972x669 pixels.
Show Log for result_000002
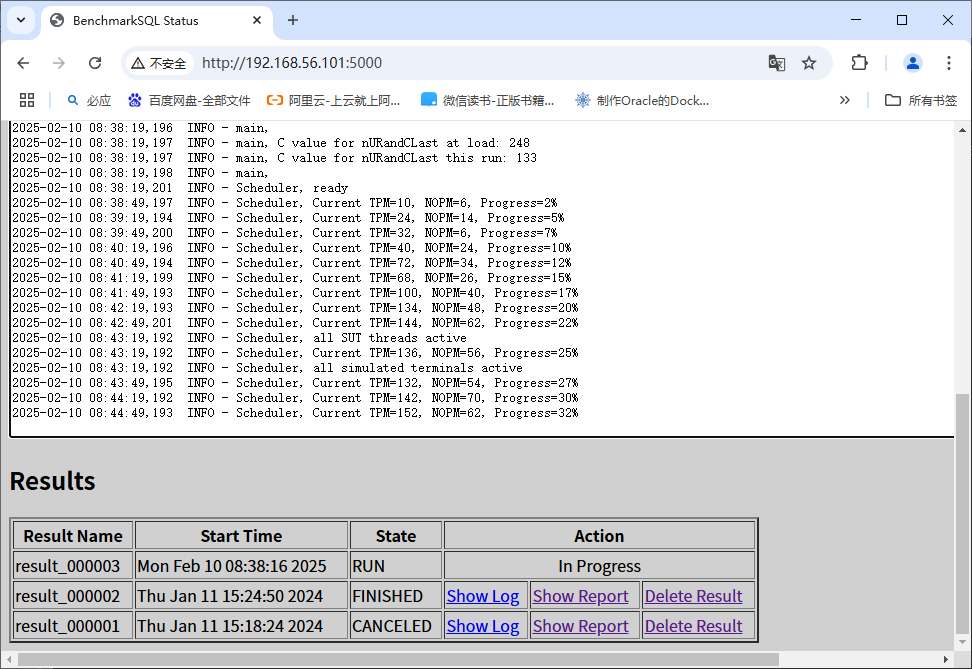point(483,595)
